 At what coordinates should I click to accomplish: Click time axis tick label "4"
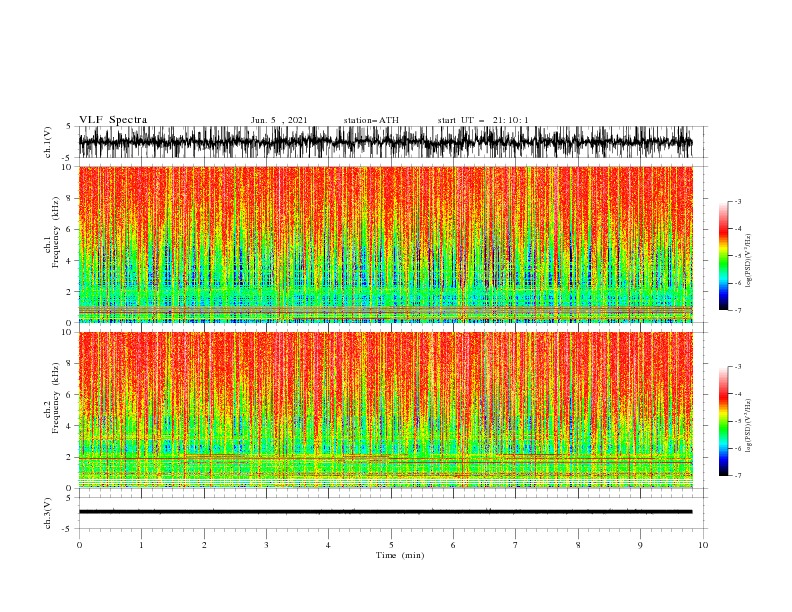pyautogui.click(x=328, y=545)
